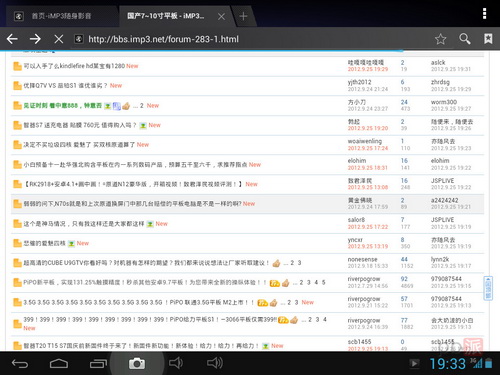The height and width of the screenshot is (375, 500).
Task: Select the 国产7~10寸平板 - iMP3 tab
Action: click(x=166, y=16)
